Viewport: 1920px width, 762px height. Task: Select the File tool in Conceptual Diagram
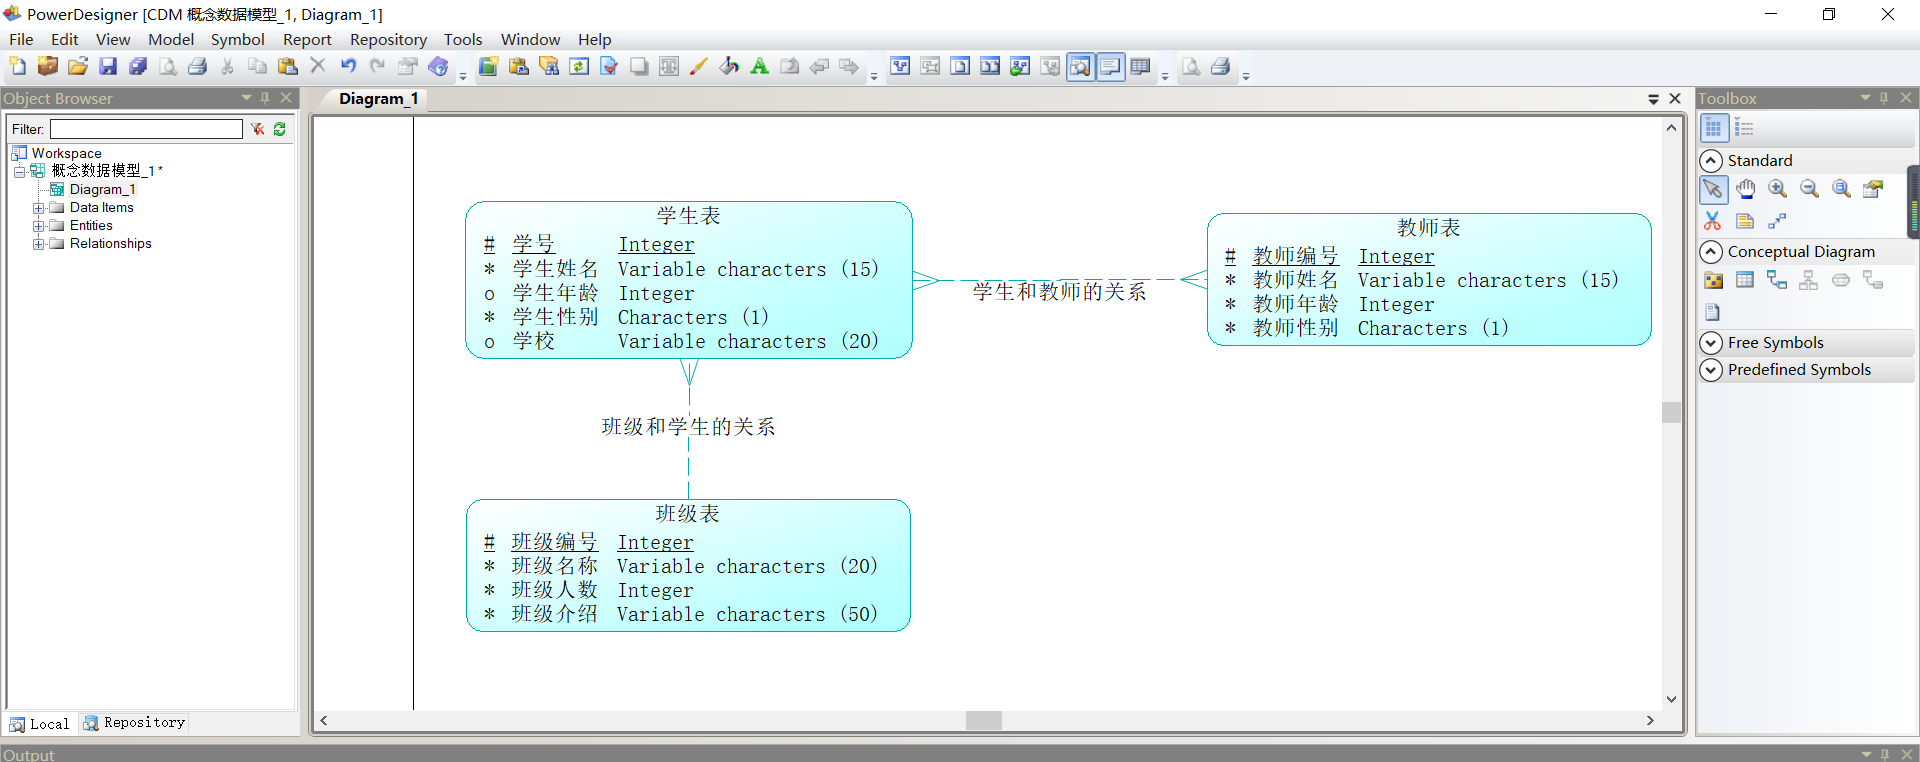click(x=1713, y=312)
